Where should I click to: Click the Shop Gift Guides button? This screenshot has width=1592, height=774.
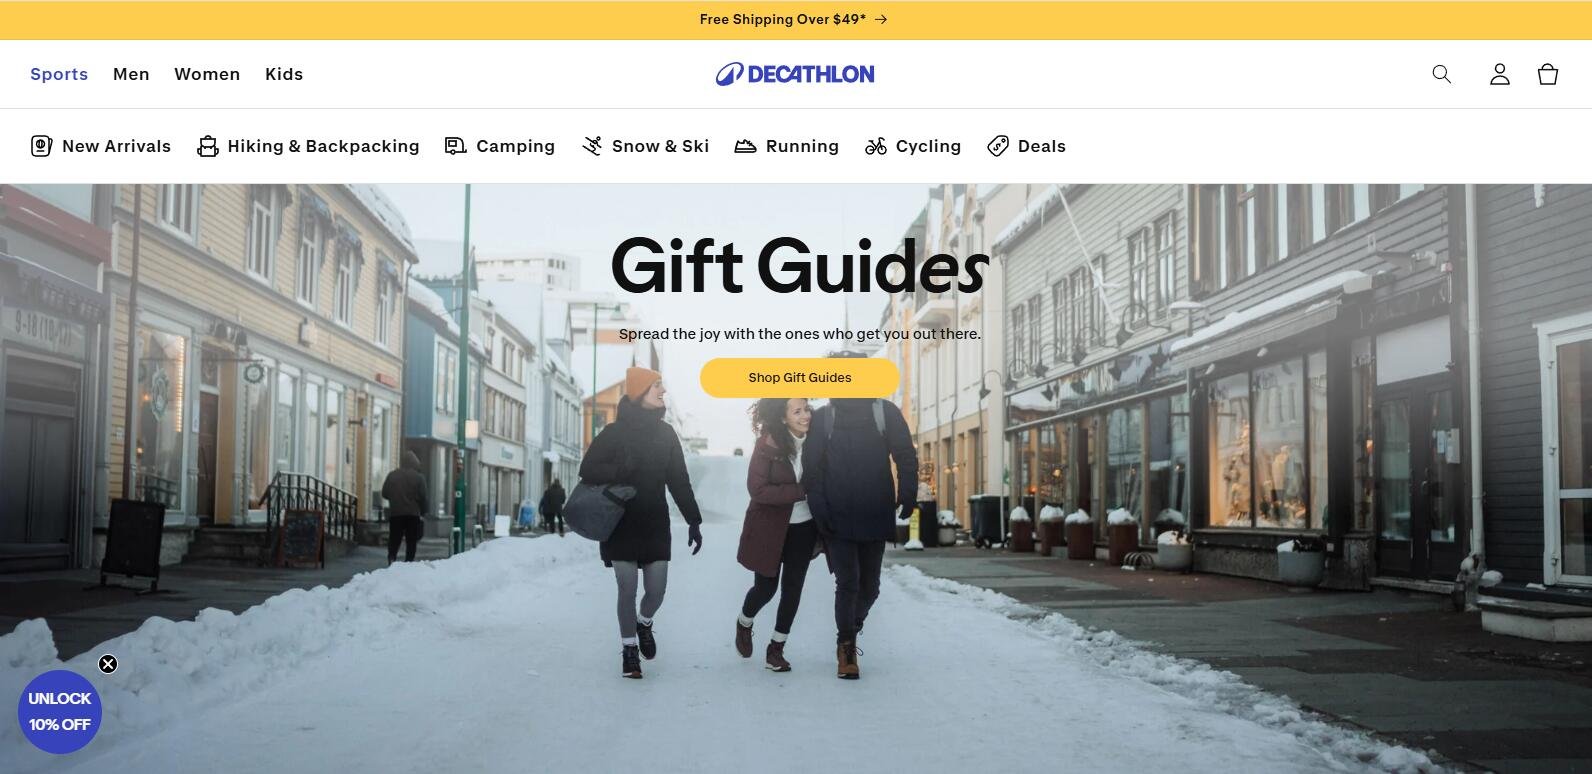[800, 378]
